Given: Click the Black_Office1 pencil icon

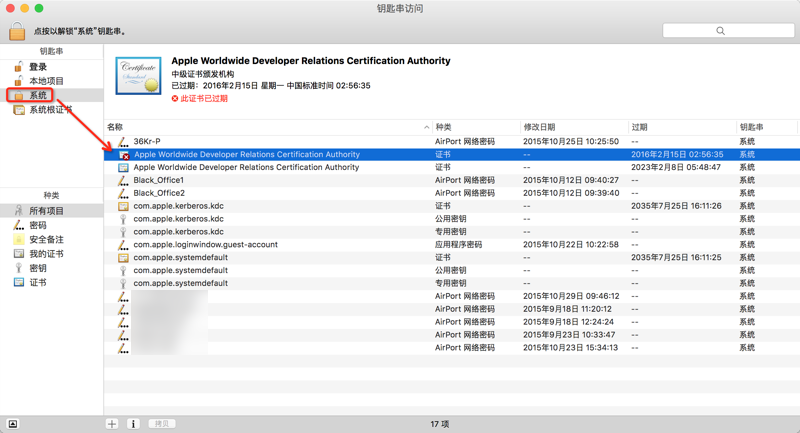Looking at the screenshot, I should (123, 180).
